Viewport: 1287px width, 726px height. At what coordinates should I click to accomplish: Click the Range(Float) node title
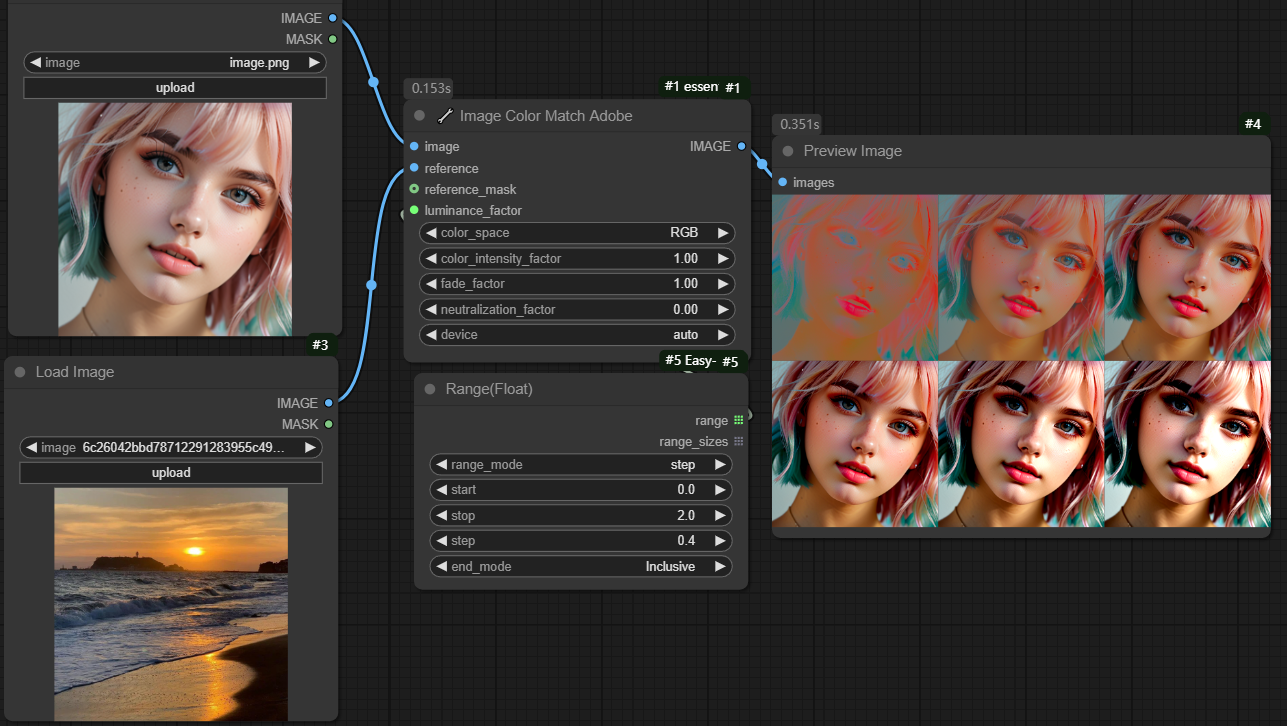(x=489, y=389)
